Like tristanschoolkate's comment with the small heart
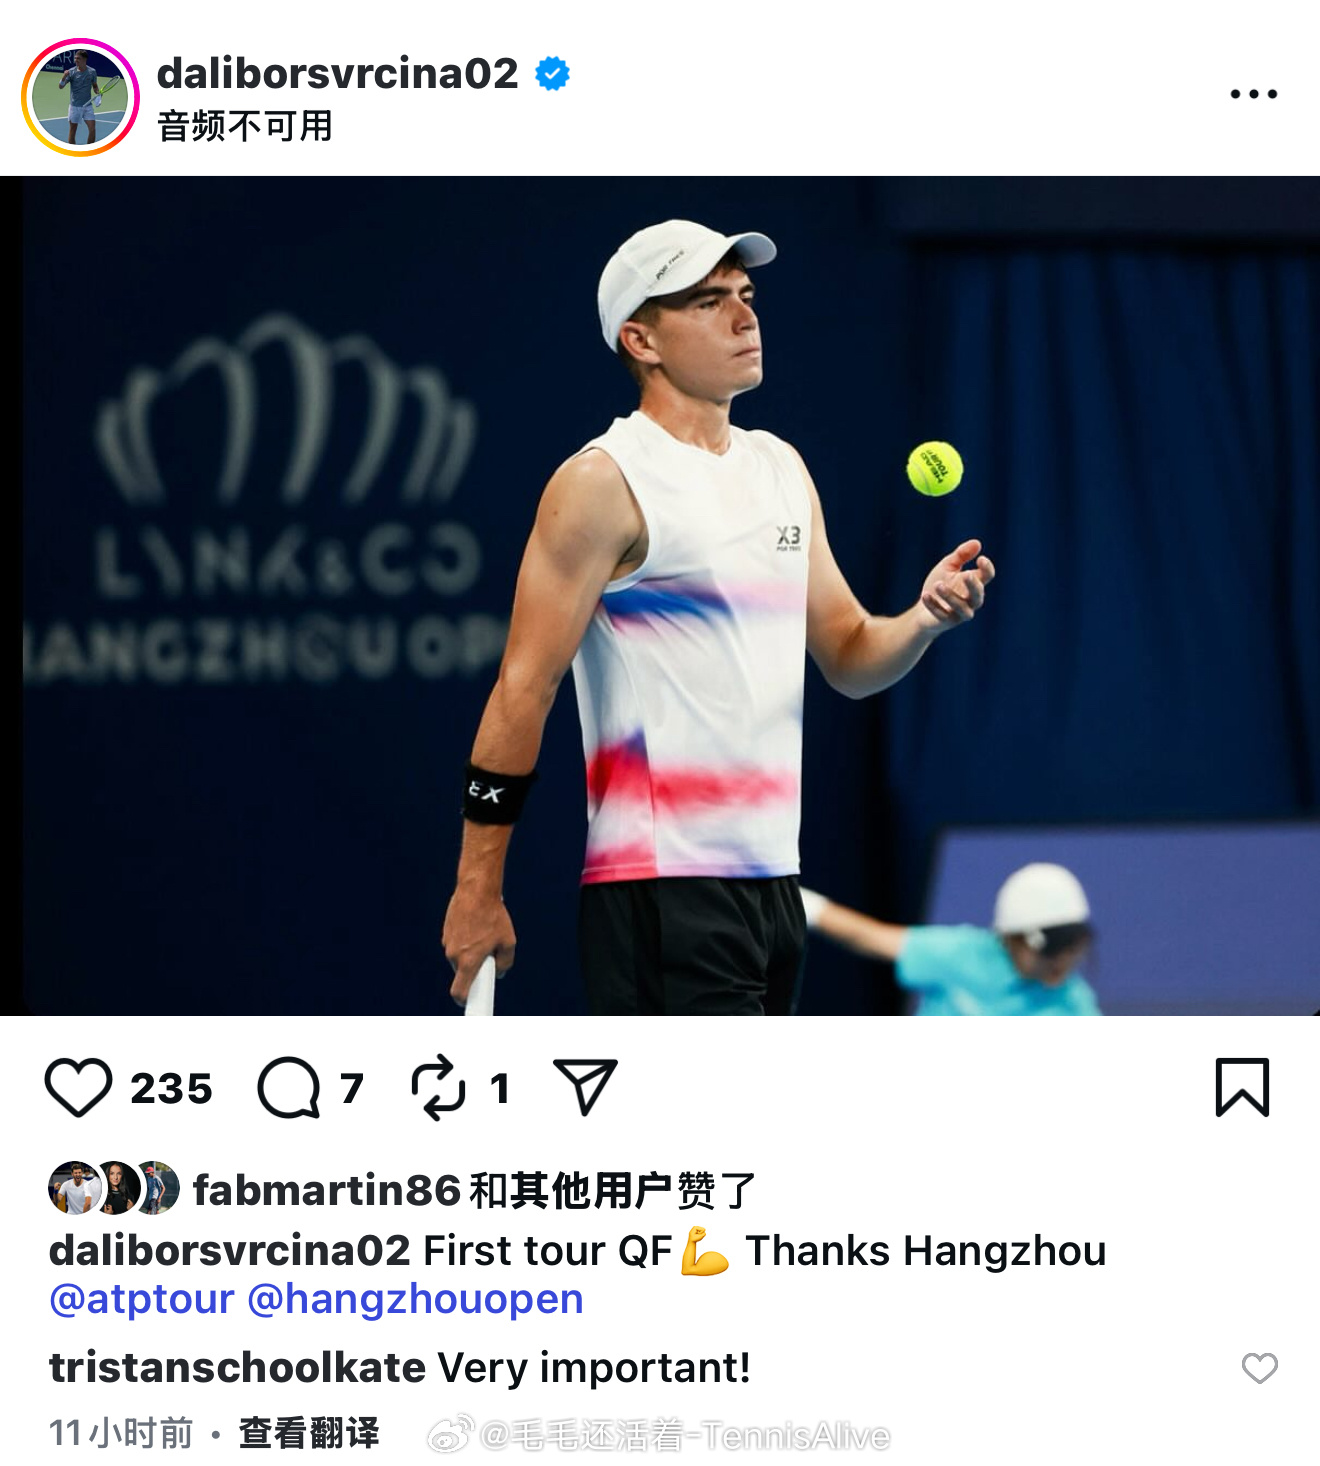Viewport: 1320px width, 1466px height. tap(1259, 1368)
